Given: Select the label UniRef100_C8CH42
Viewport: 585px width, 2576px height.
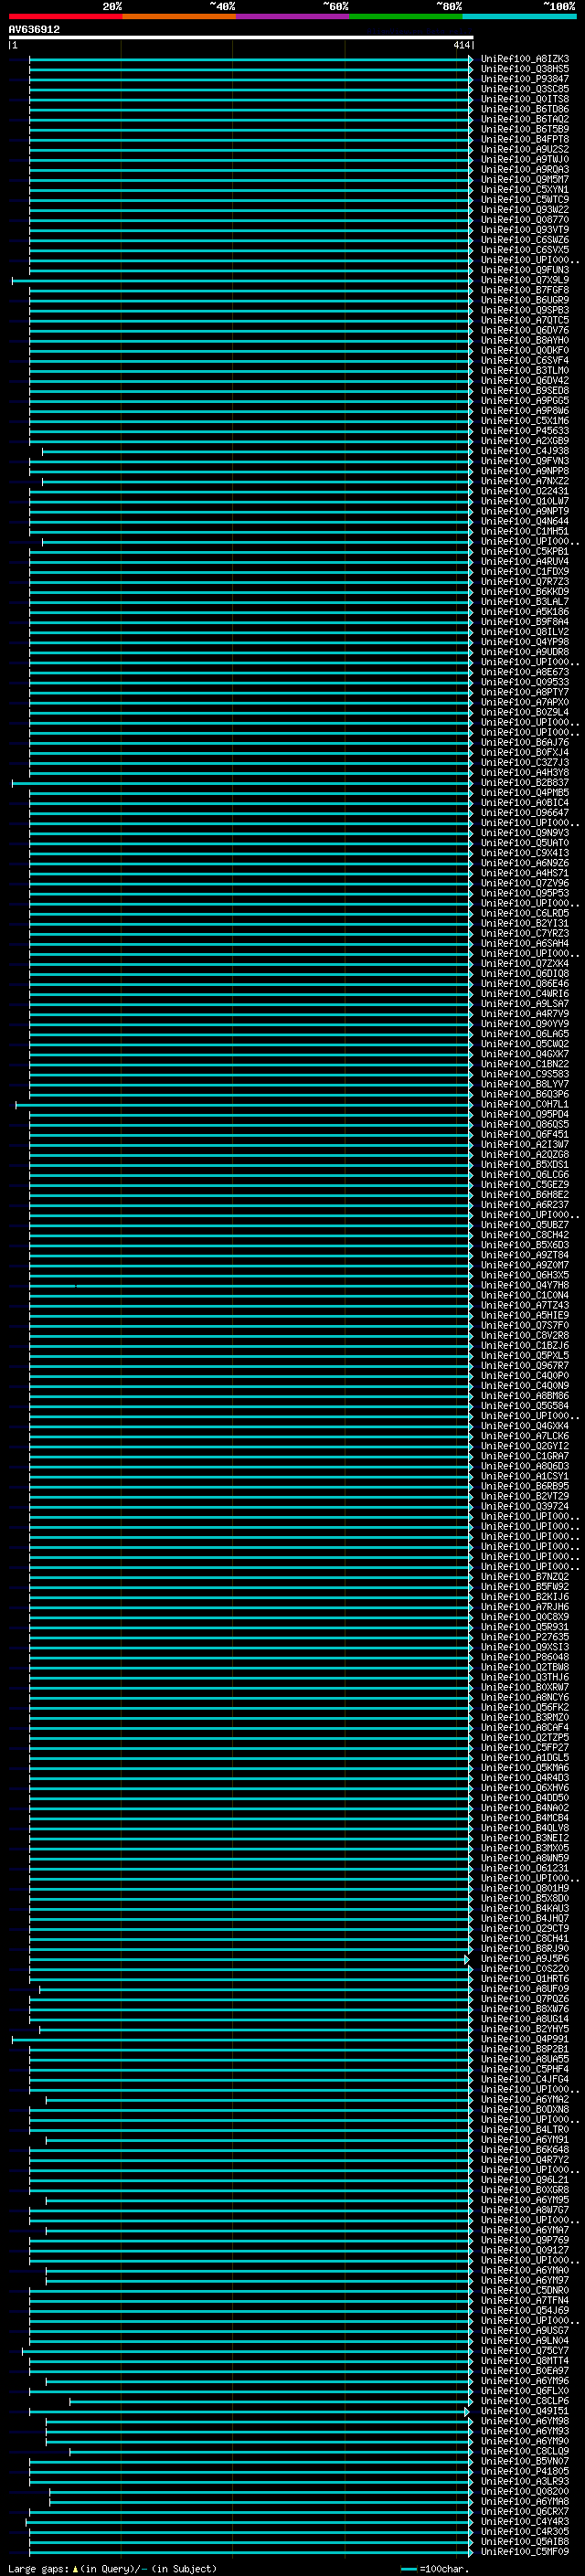Looking at the screenshot, I should click(525, 1235).
